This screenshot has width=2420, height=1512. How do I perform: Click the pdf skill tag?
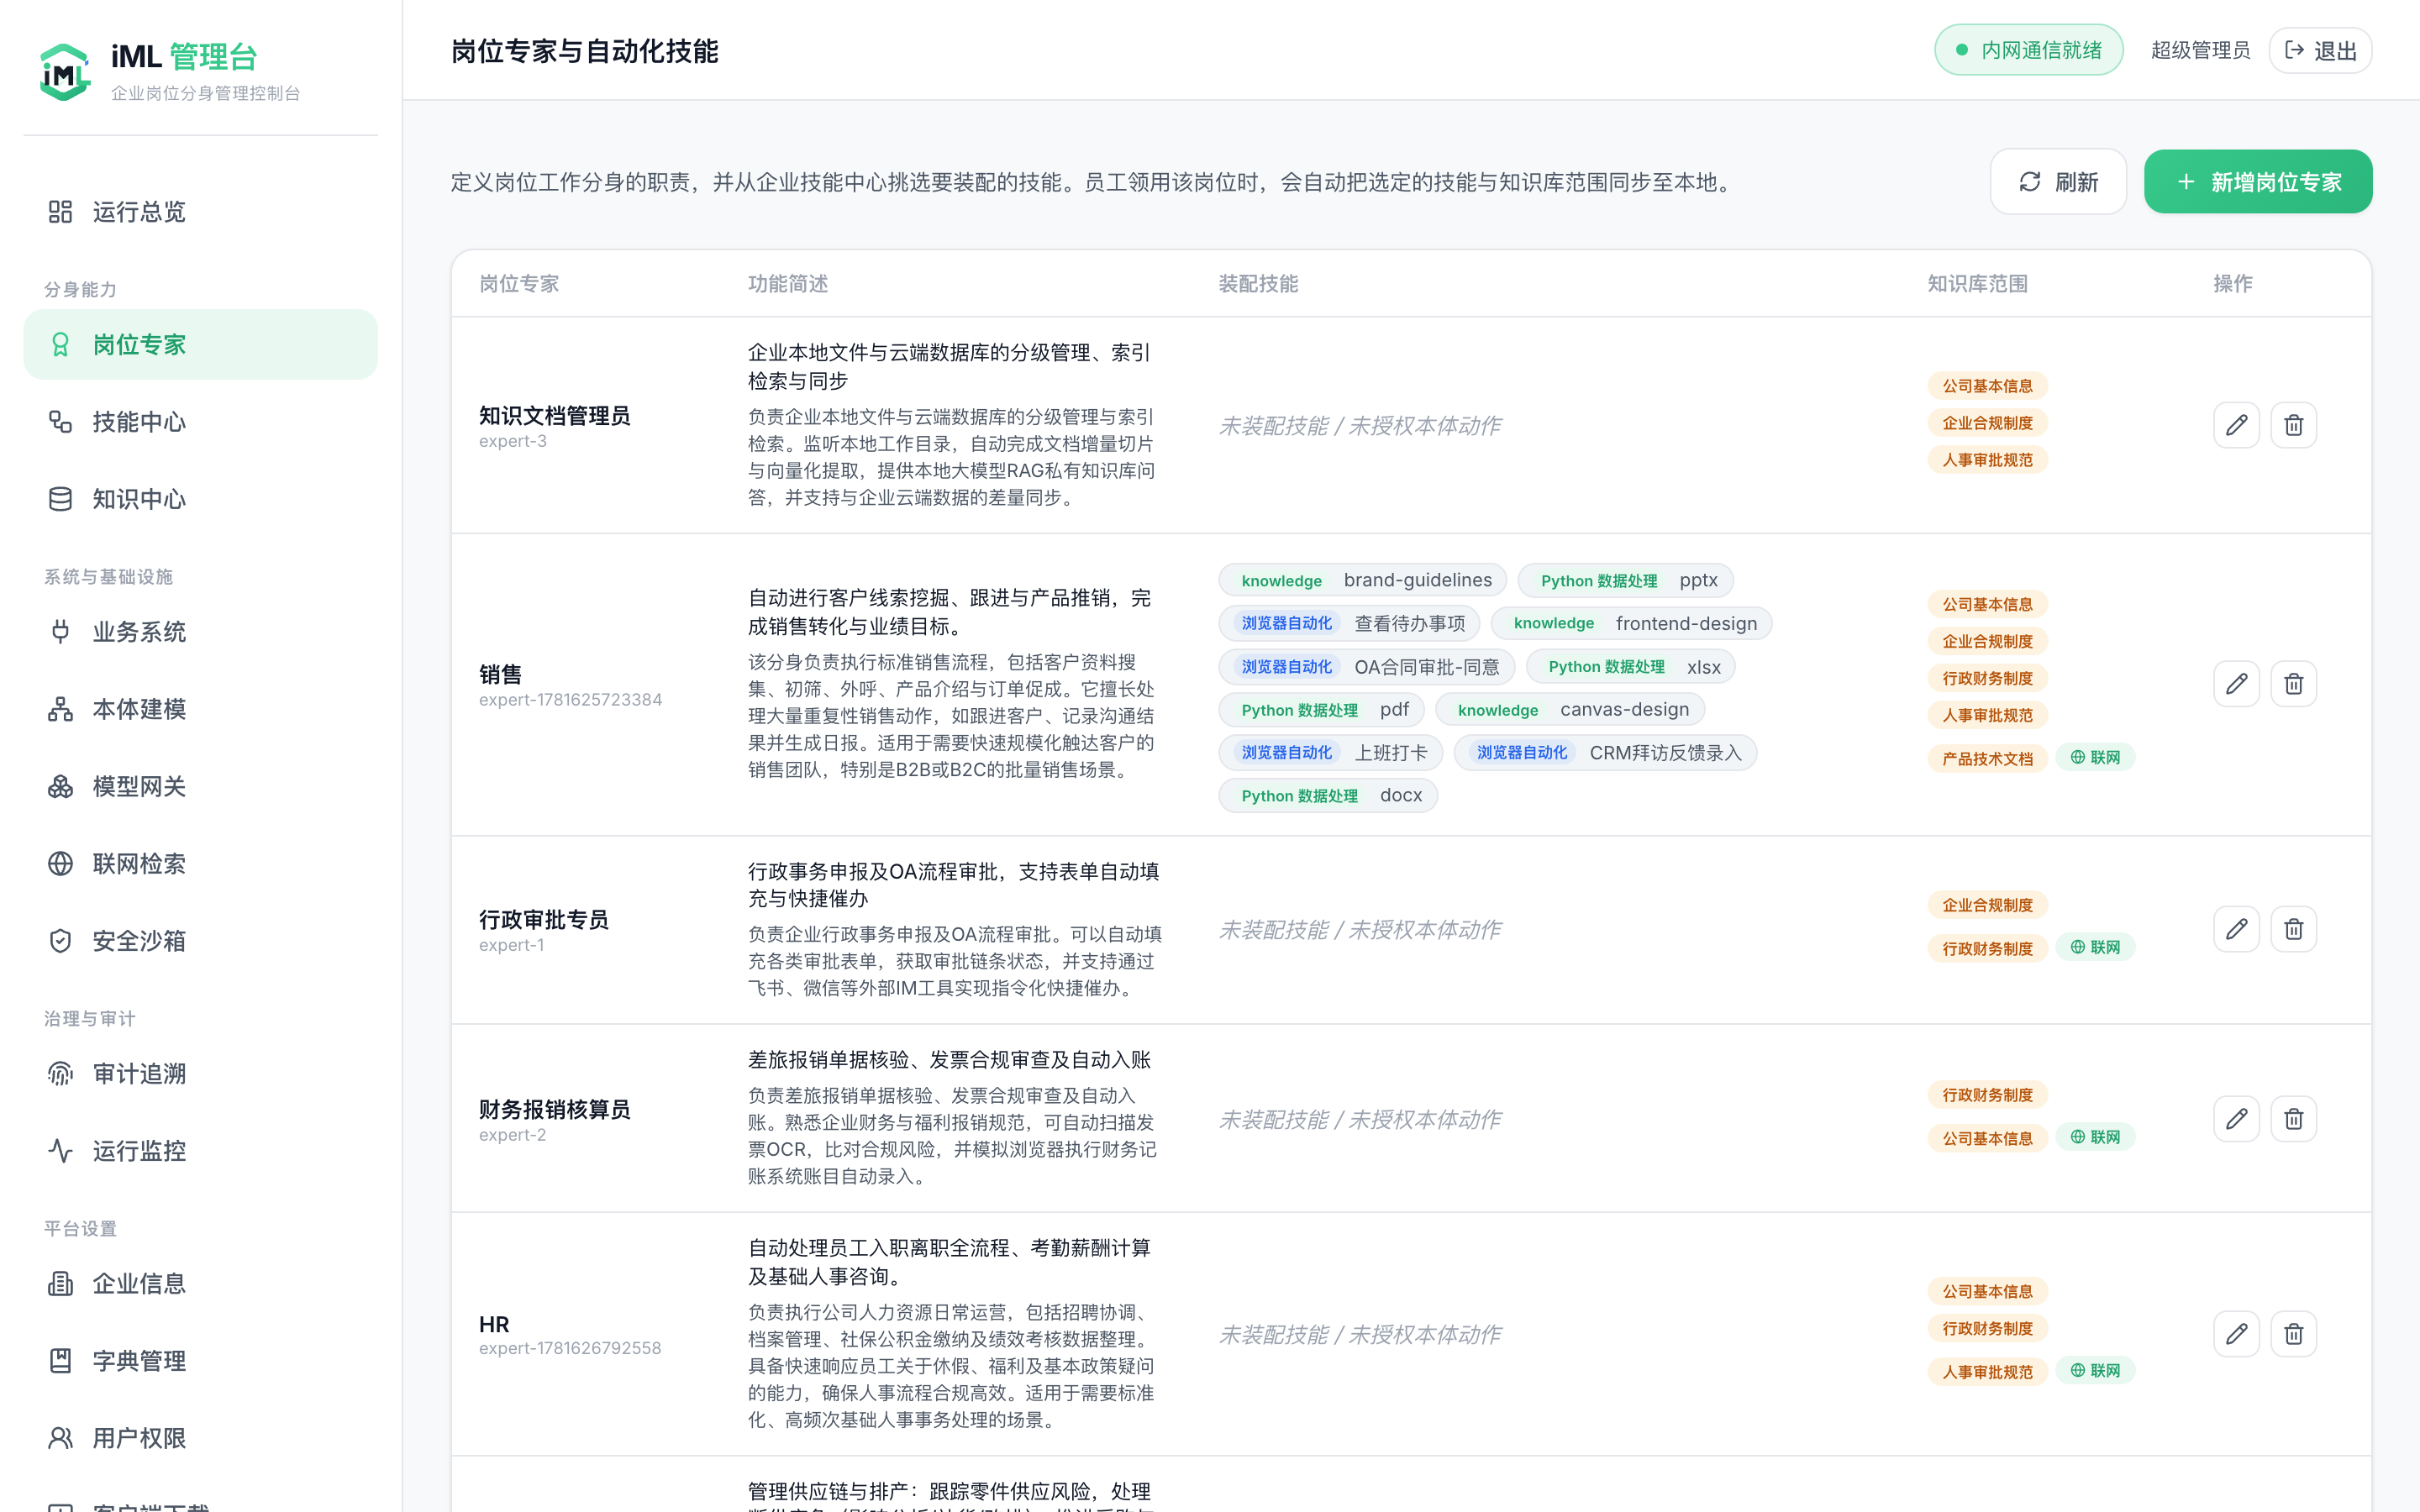coord(1321,710)
